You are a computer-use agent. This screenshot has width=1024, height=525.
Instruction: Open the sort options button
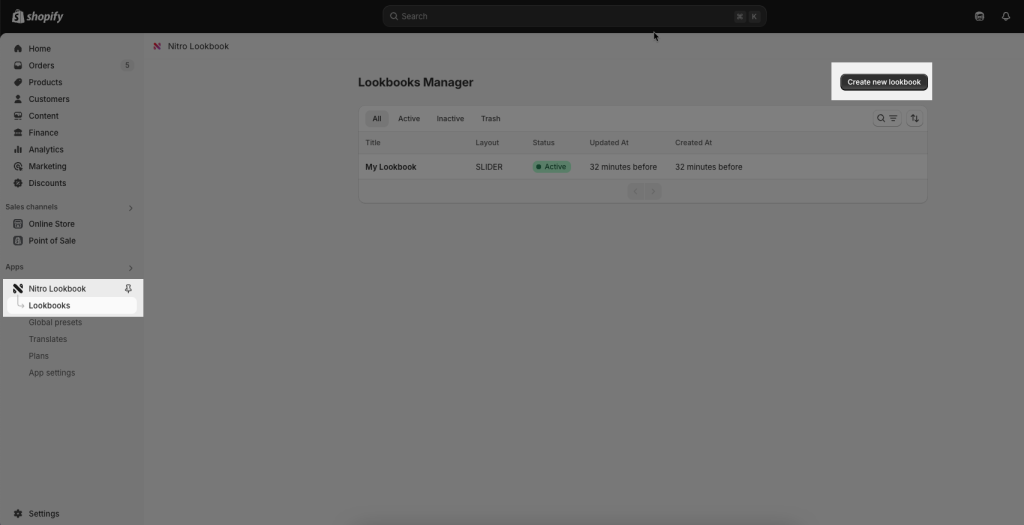click(914, 118)
